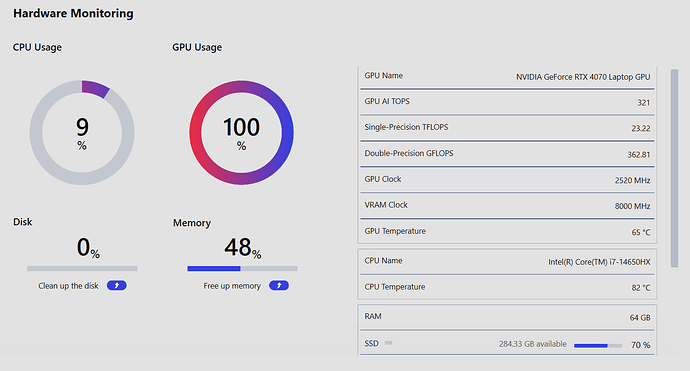Click the 8000 MHz VRAM value

tap(632, 206)
